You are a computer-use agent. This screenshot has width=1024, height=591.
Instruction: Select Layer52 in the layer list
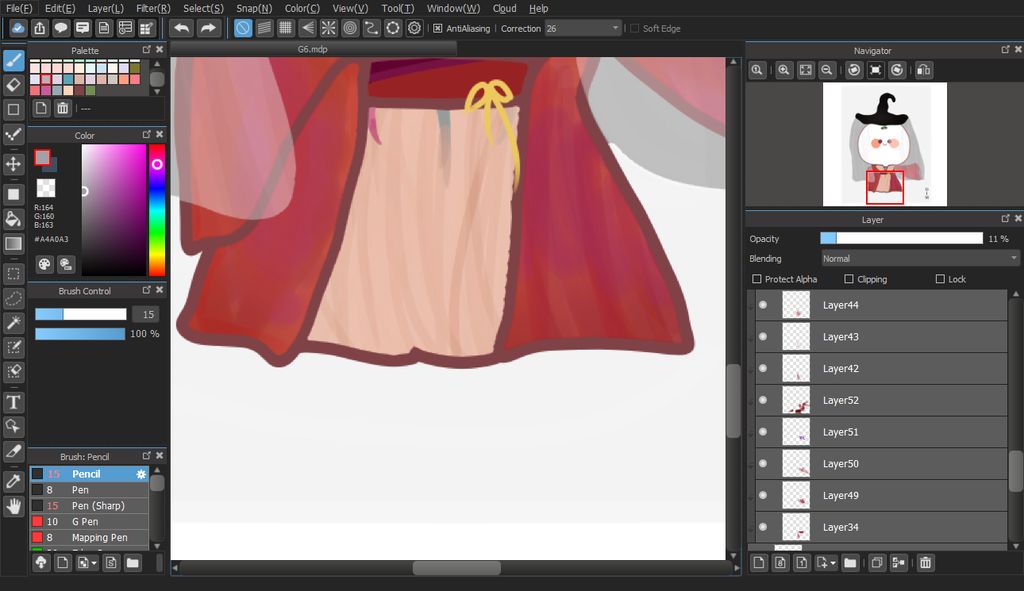pos(881,400)
